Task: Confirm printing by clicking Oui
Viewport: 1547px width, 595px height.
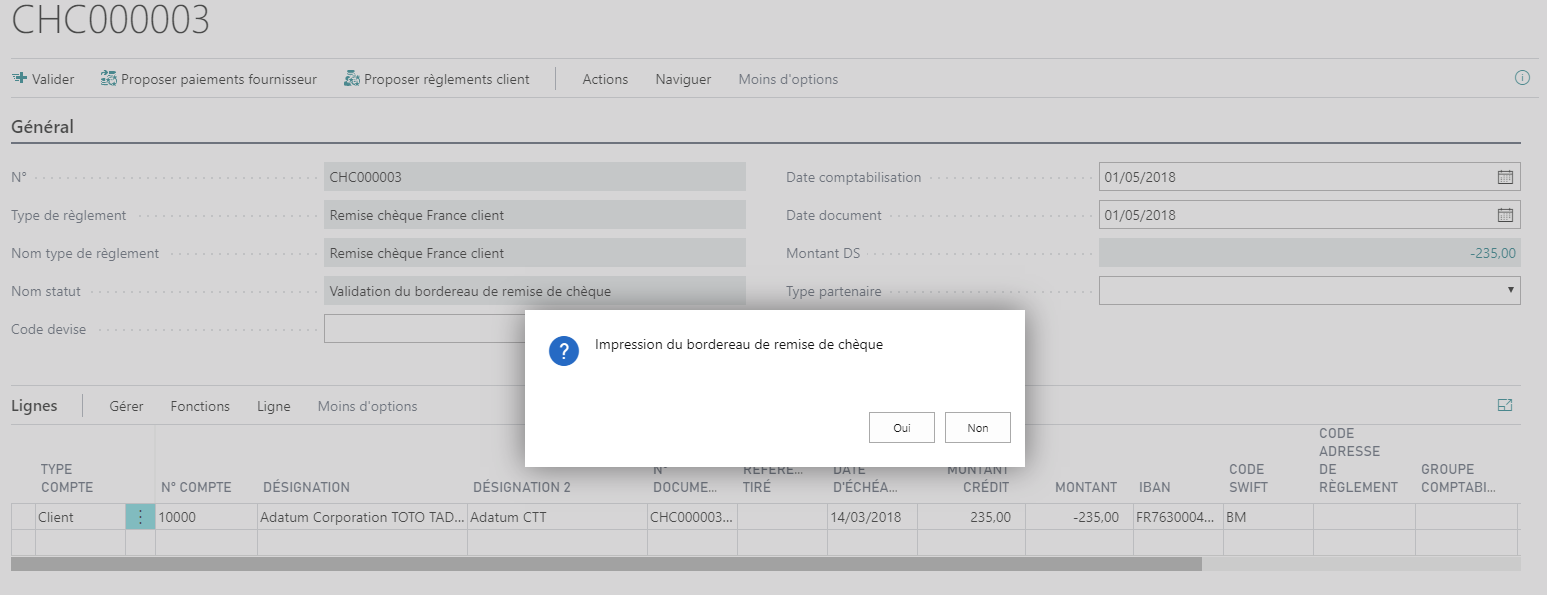Action: [x=902, y=428]
